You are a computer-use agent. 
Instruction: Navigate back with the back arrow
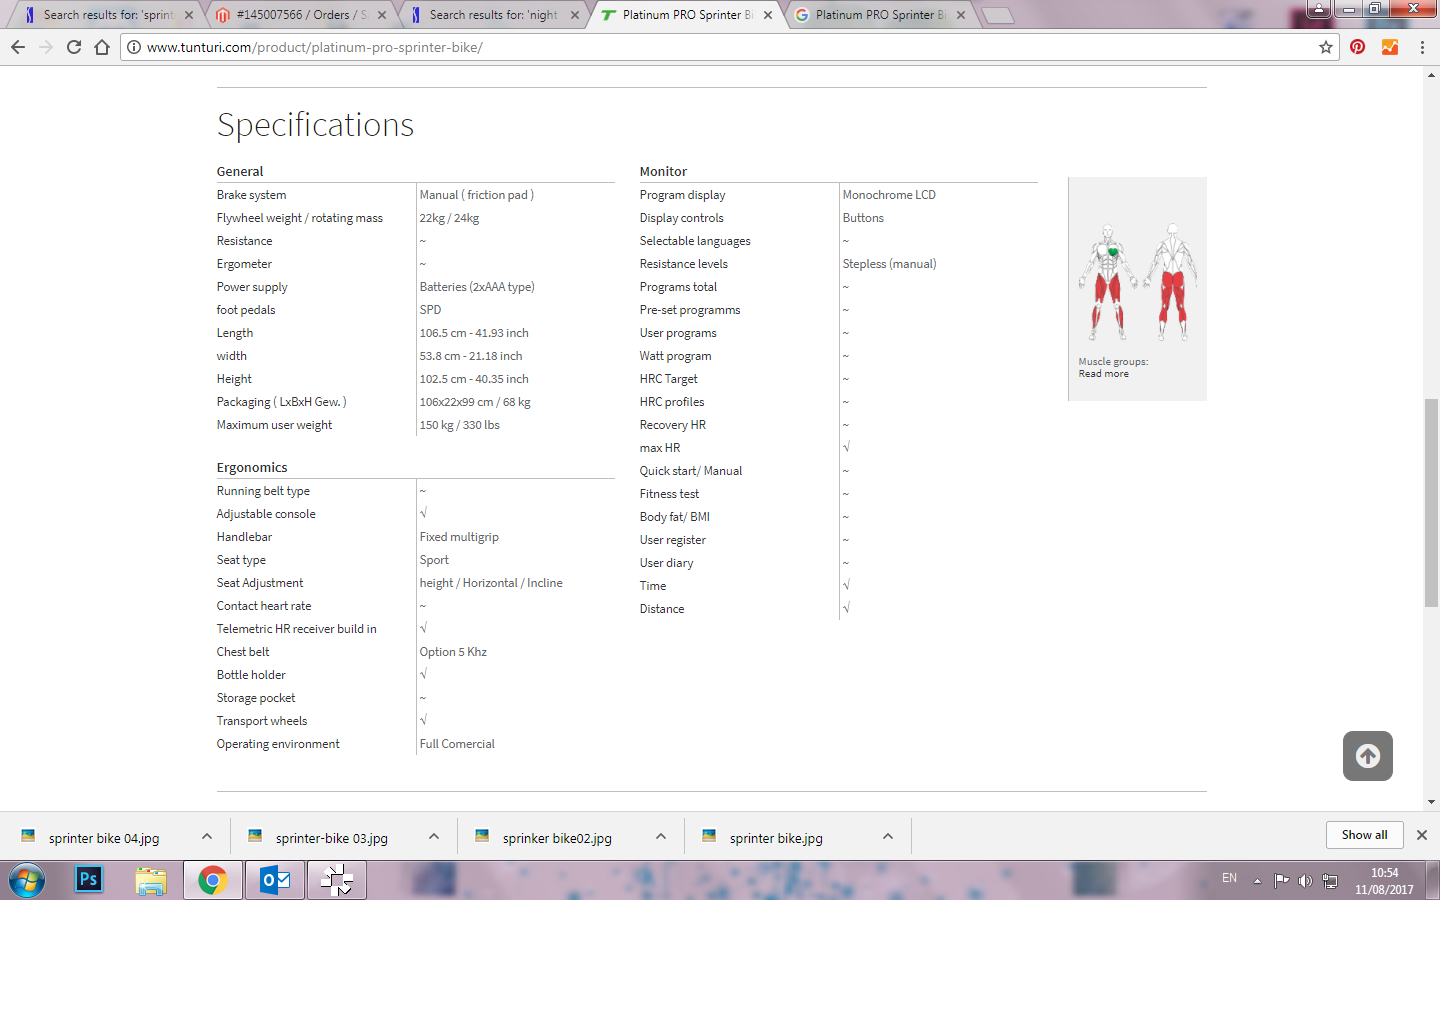pyautogui.click(x=18, y=47)
